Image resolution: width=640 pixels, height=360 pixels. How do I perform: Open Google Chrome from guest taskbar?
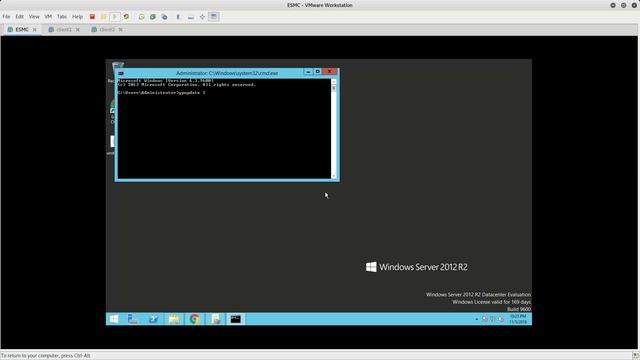click(x=195, y=319)
